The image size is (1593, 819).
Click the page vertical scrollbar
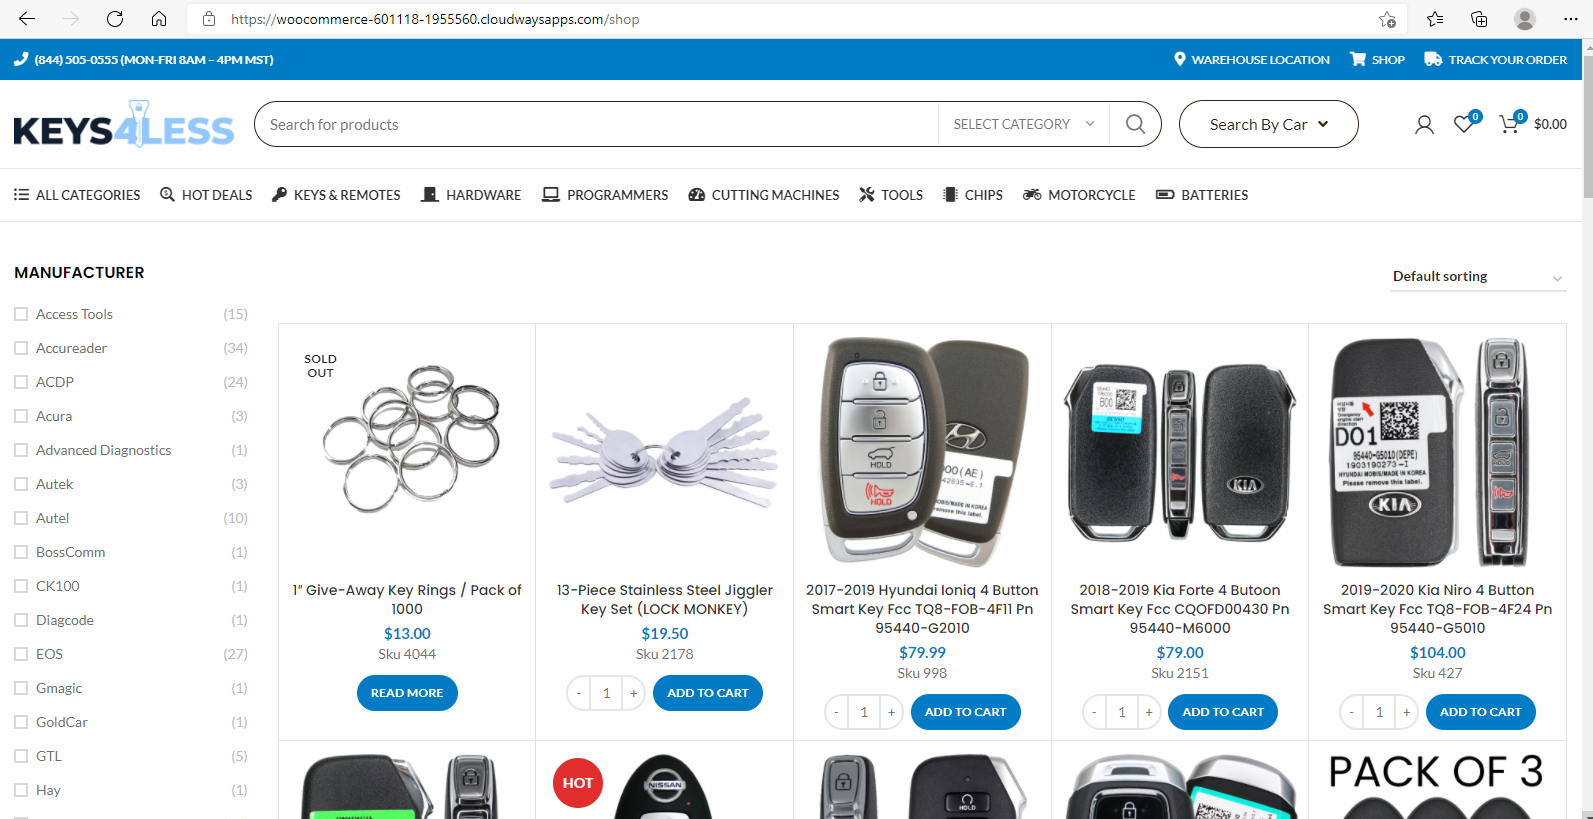[1587, 429]
